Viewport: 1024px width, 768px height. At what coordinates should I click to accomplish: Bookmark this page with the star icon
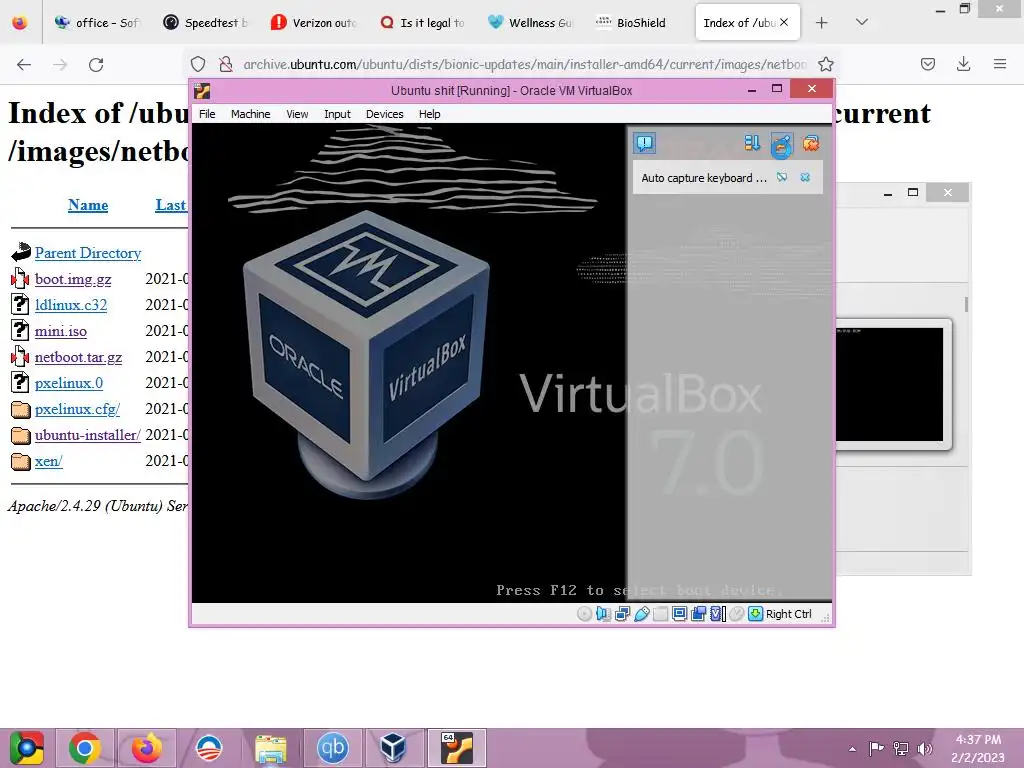[x=825, y=64]
